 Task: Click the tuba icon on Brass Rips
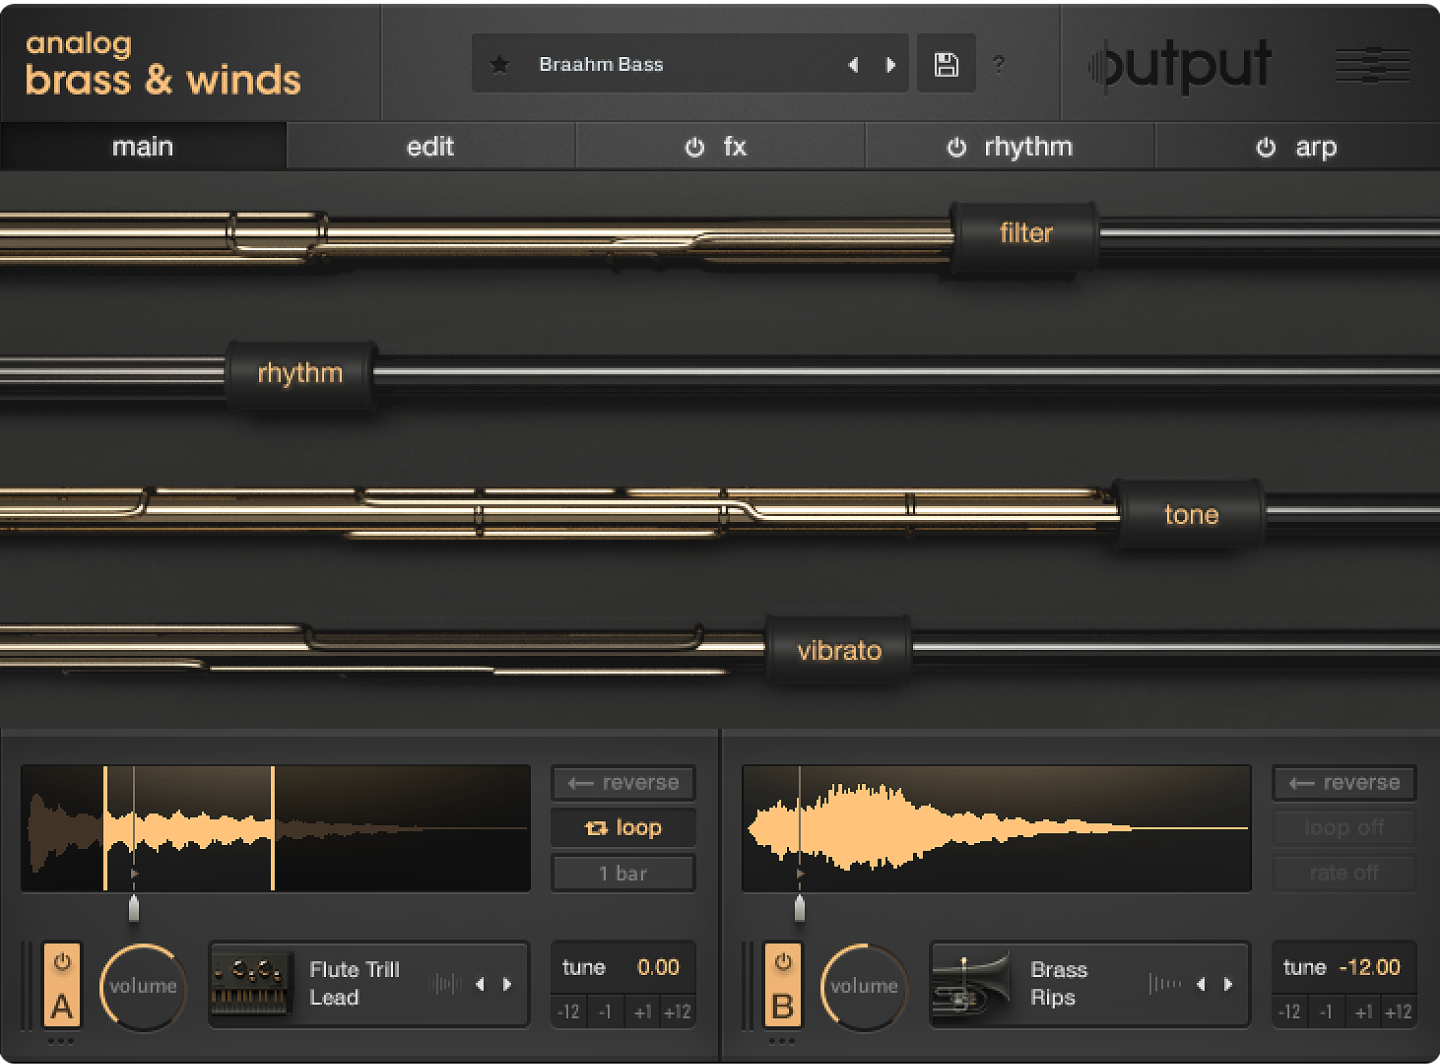point(972,984)
